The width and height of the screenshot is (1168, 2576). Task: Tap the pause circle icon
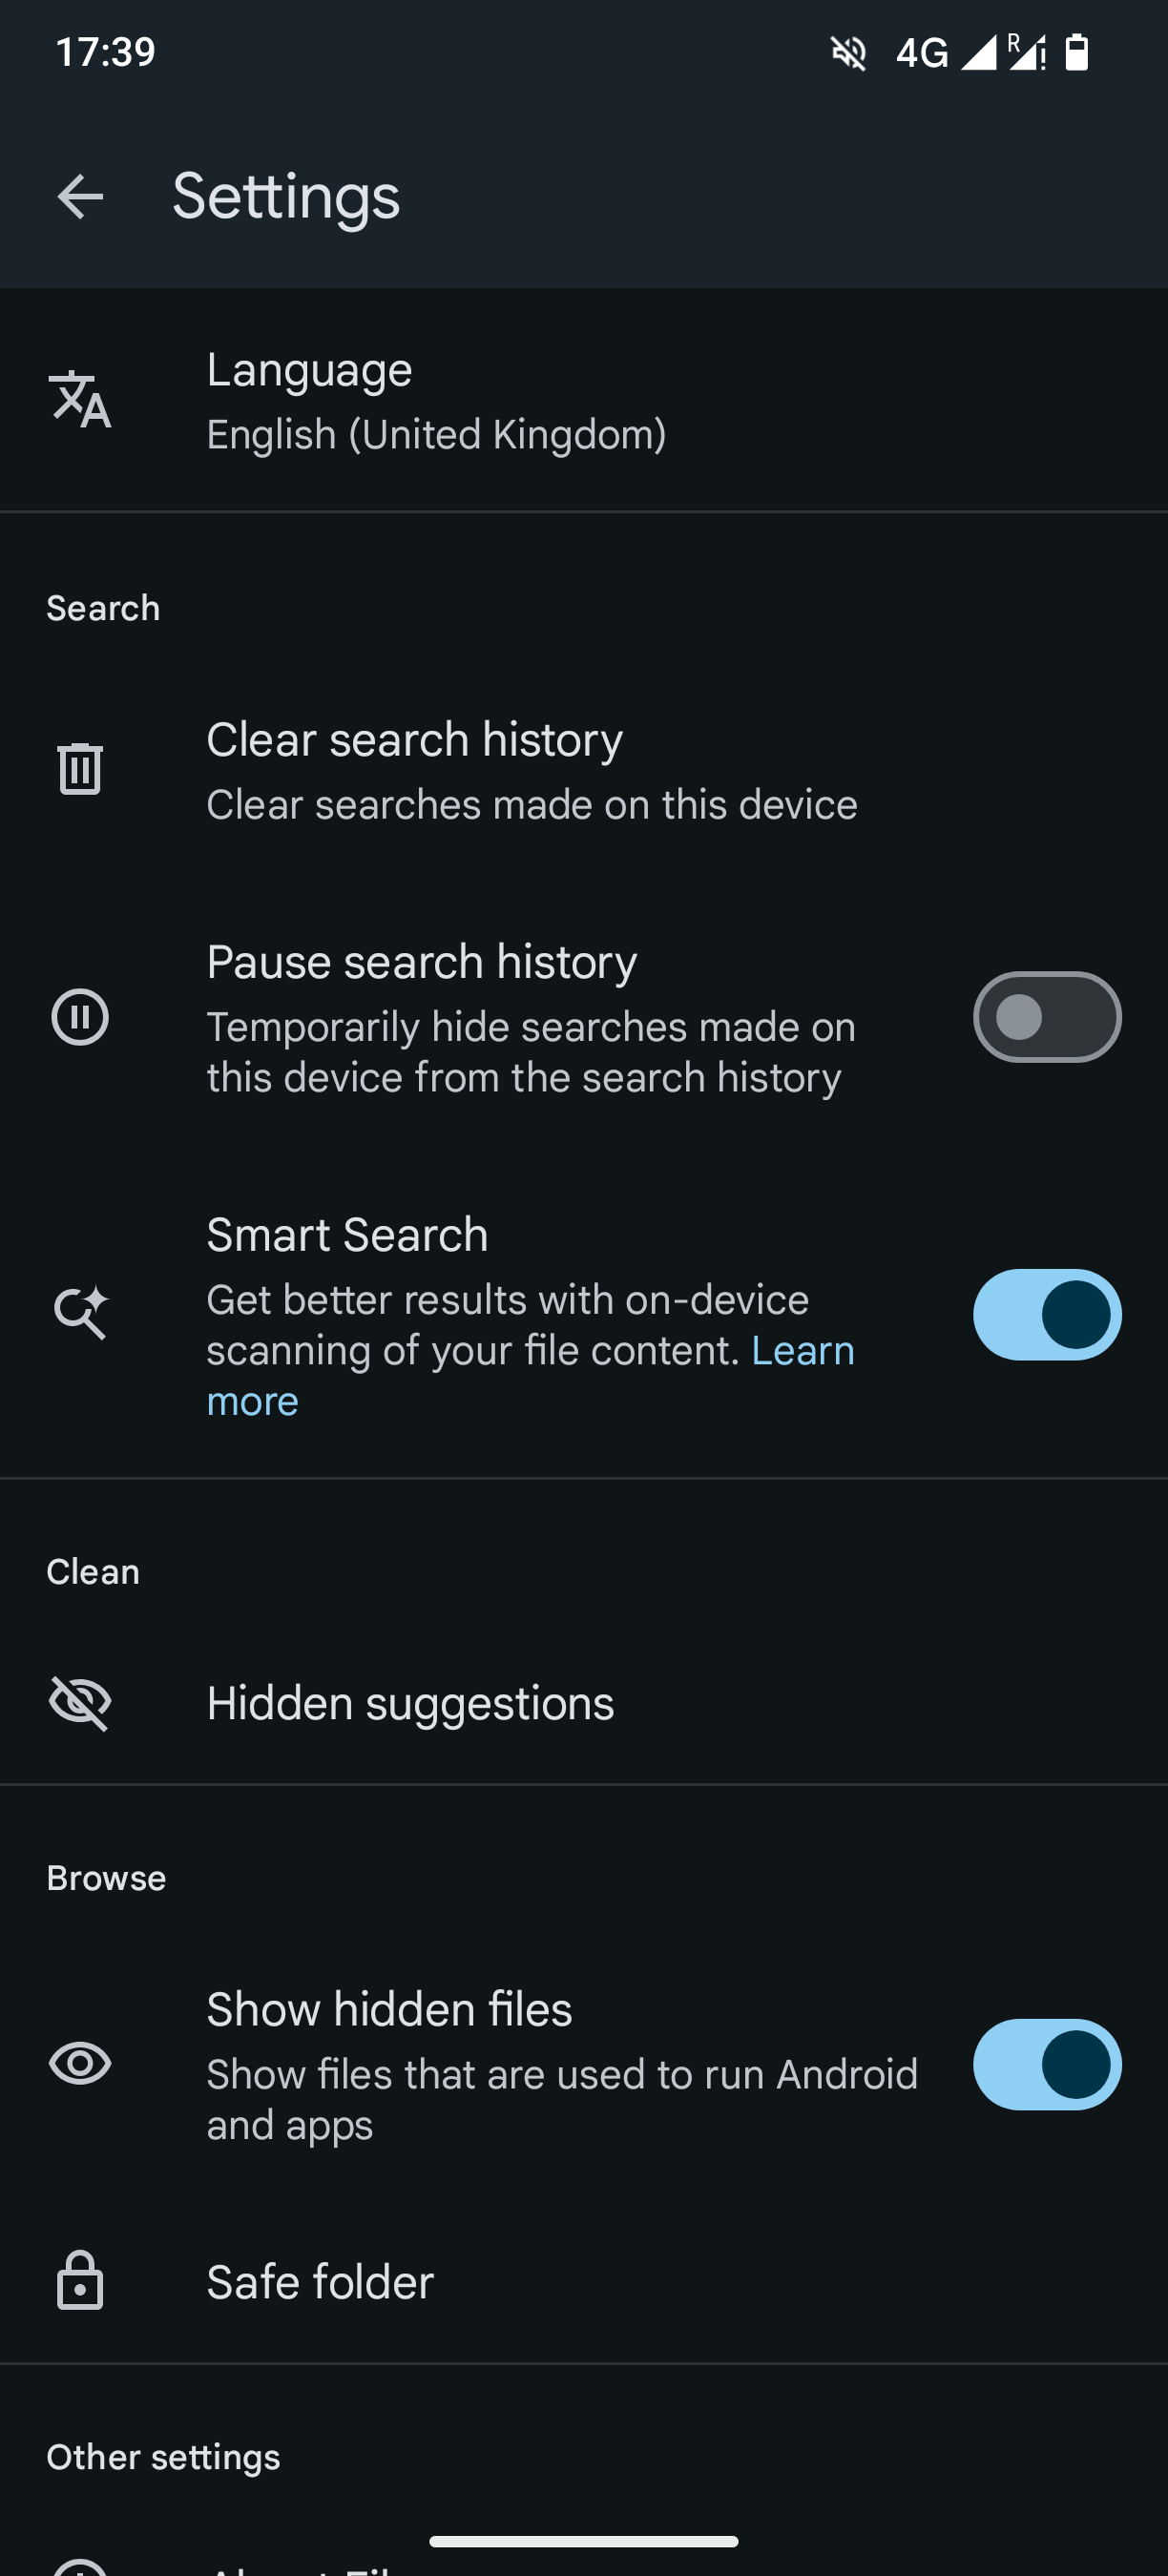(x=80, y=1017)
